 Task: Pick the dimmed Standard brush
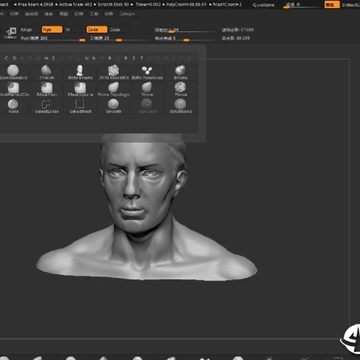click(x=147, y=106)
